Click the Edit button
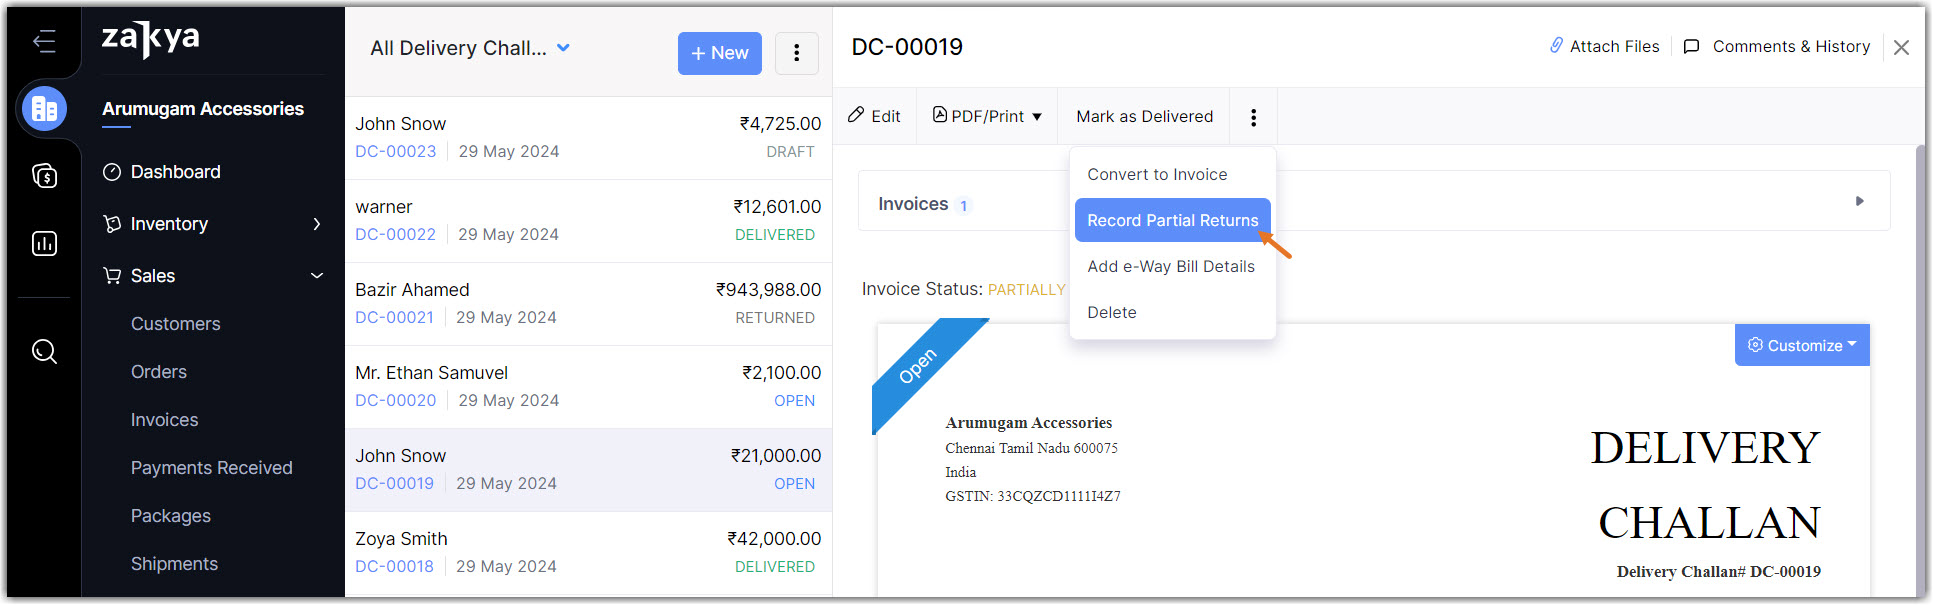This screenshot has height=605, width=1933. click(x=875, y=116)
